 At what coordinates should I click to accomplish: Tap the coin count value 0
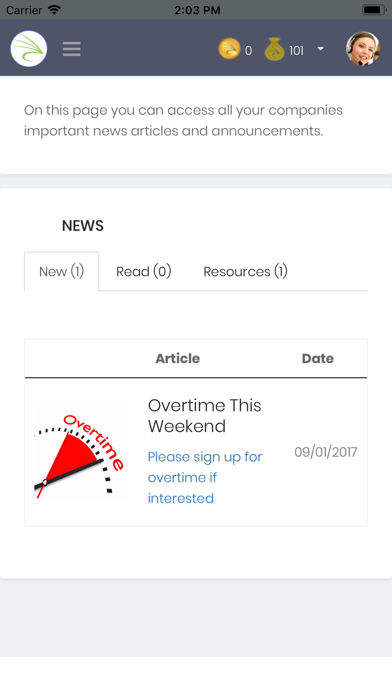248,51
